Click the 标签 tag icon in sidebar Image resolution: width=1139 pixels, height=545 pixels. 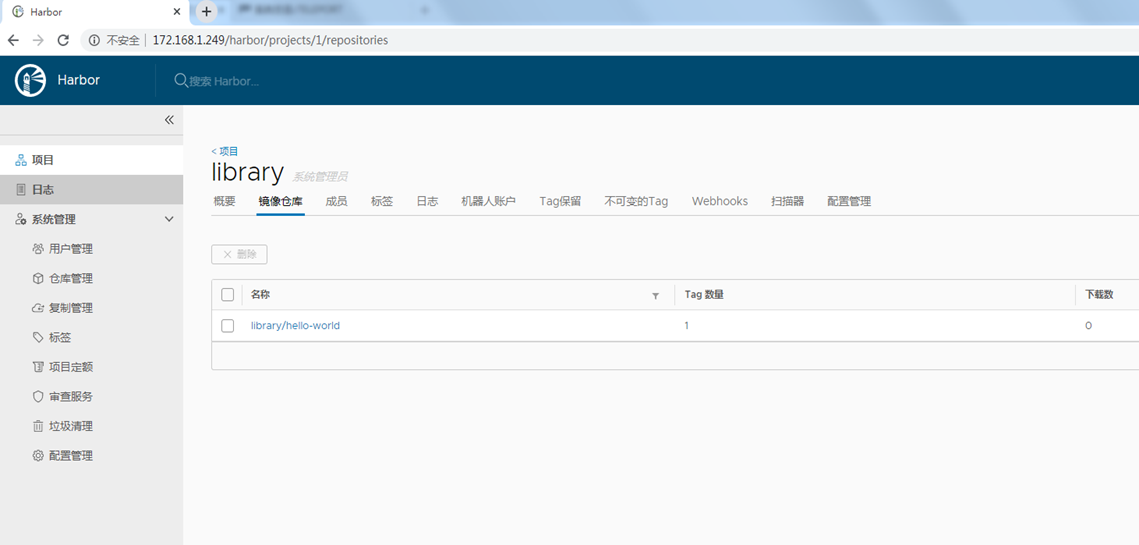click(38, 338)
